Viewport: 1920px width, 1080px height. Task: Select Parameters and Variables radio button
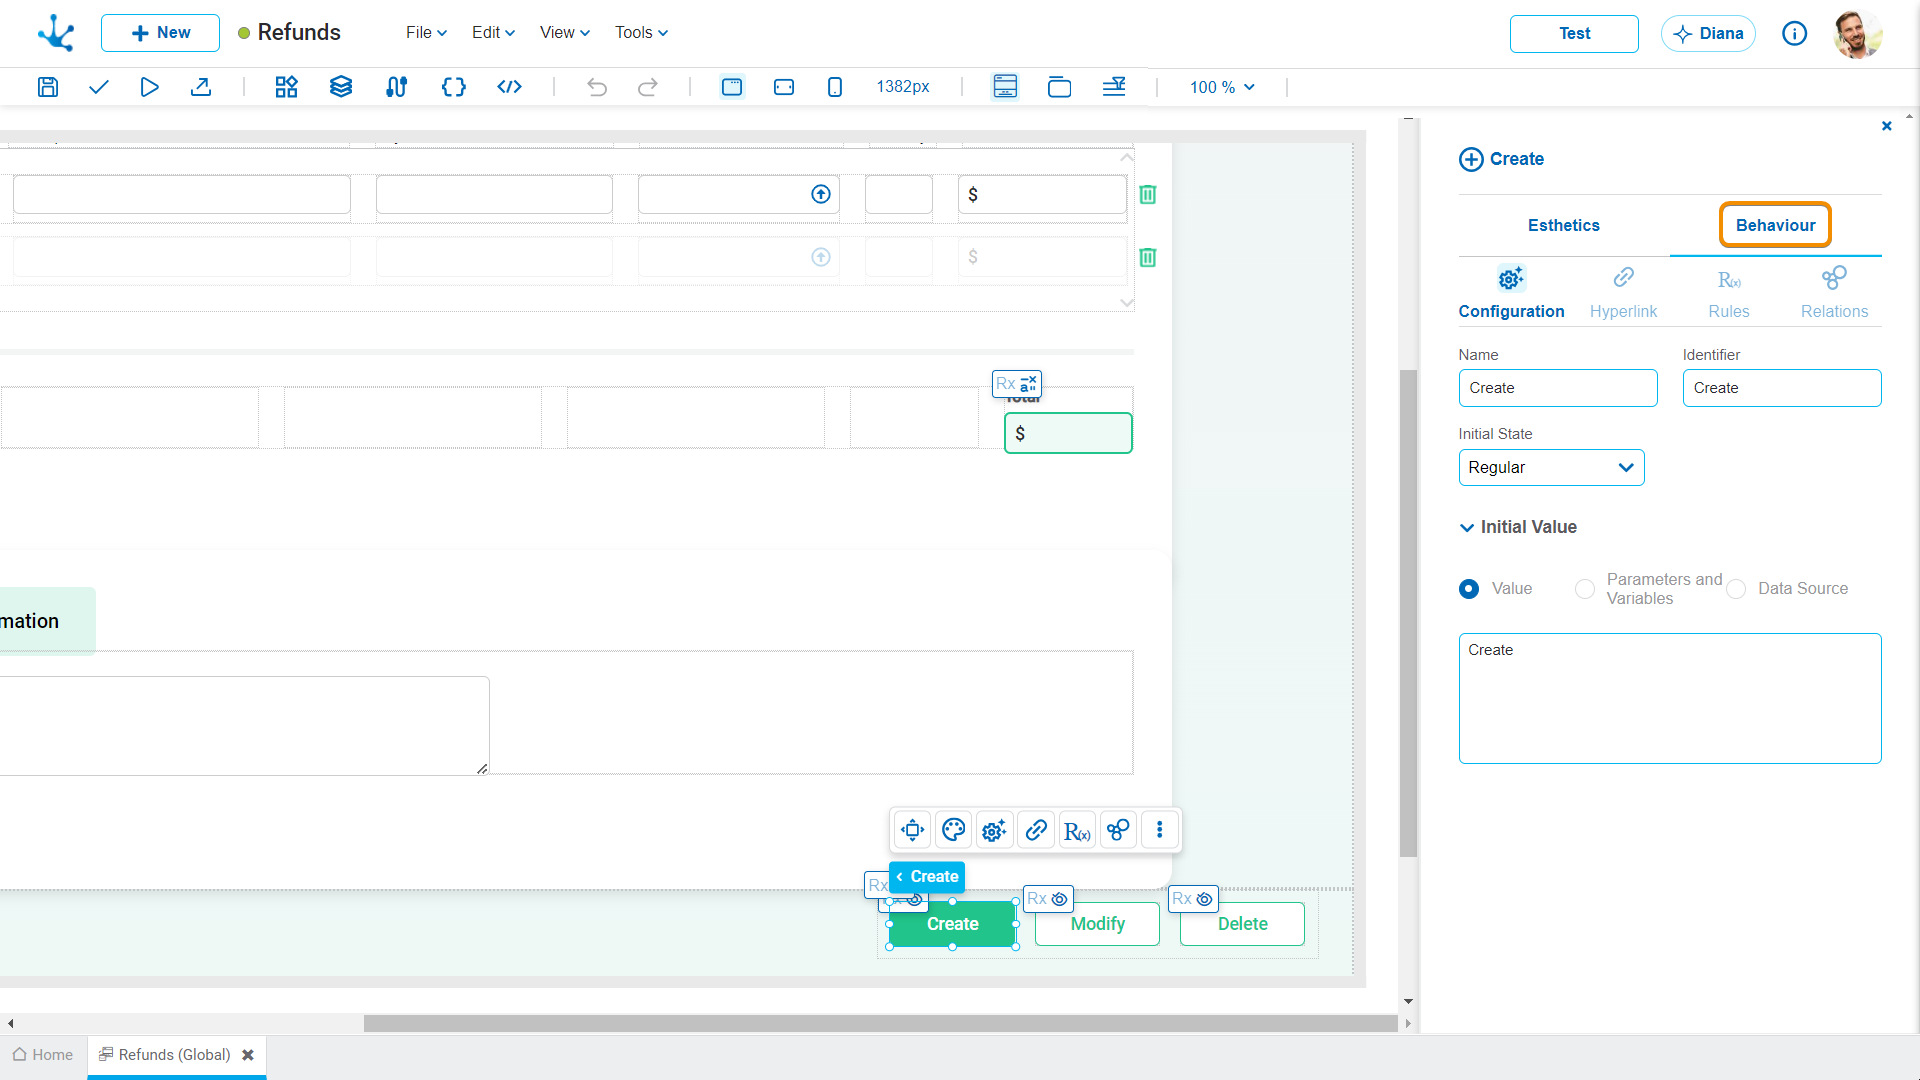tap(1585, 589)
